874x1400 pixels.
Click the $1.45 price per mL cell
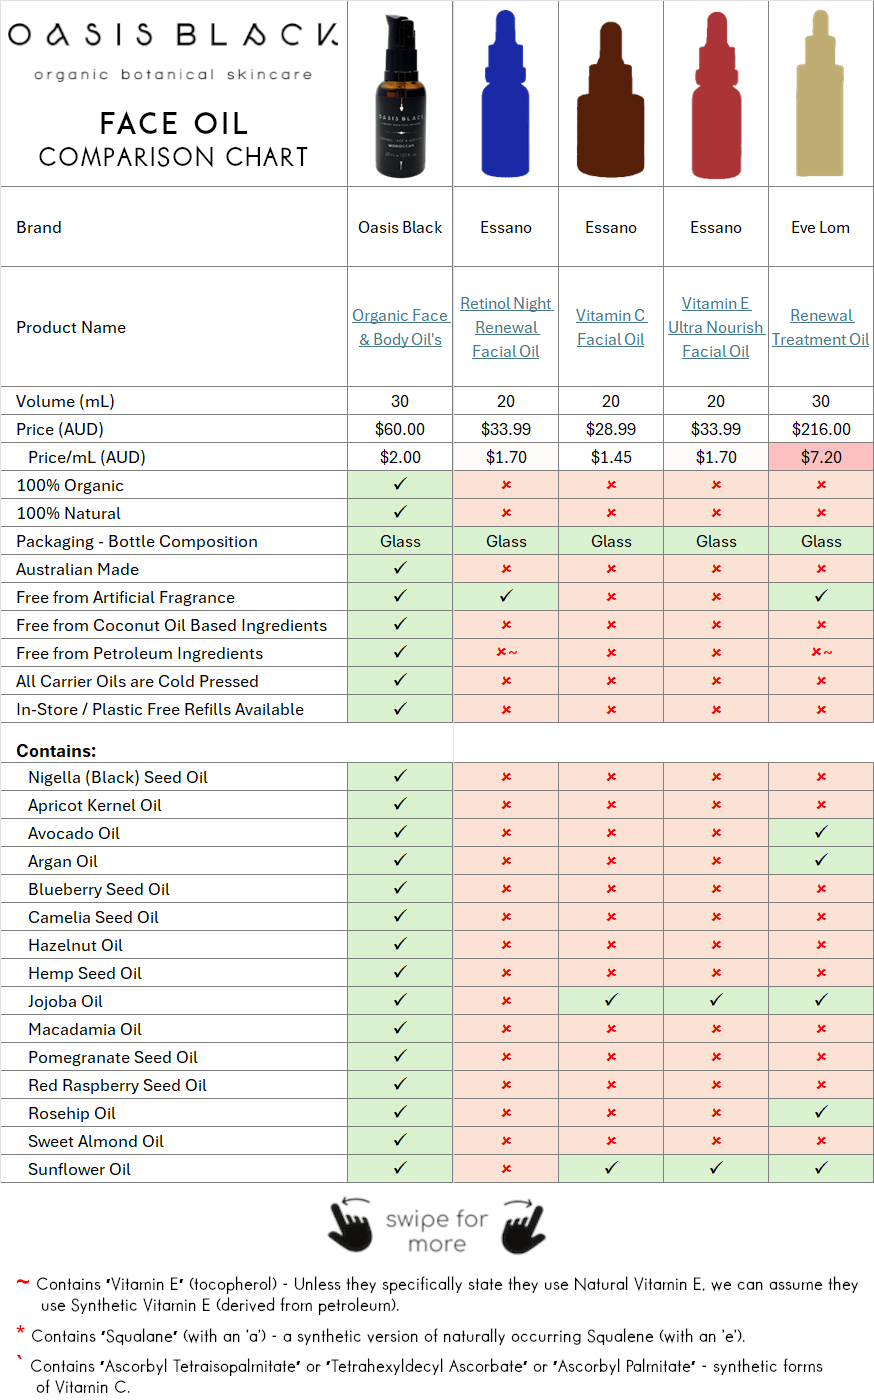[611, 457]
